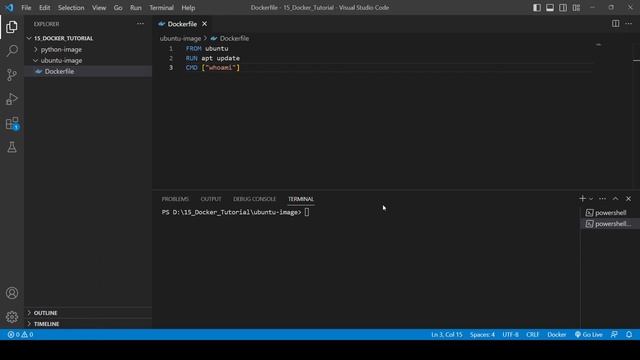Open the Search view in activity bar

tap(12, 51)
